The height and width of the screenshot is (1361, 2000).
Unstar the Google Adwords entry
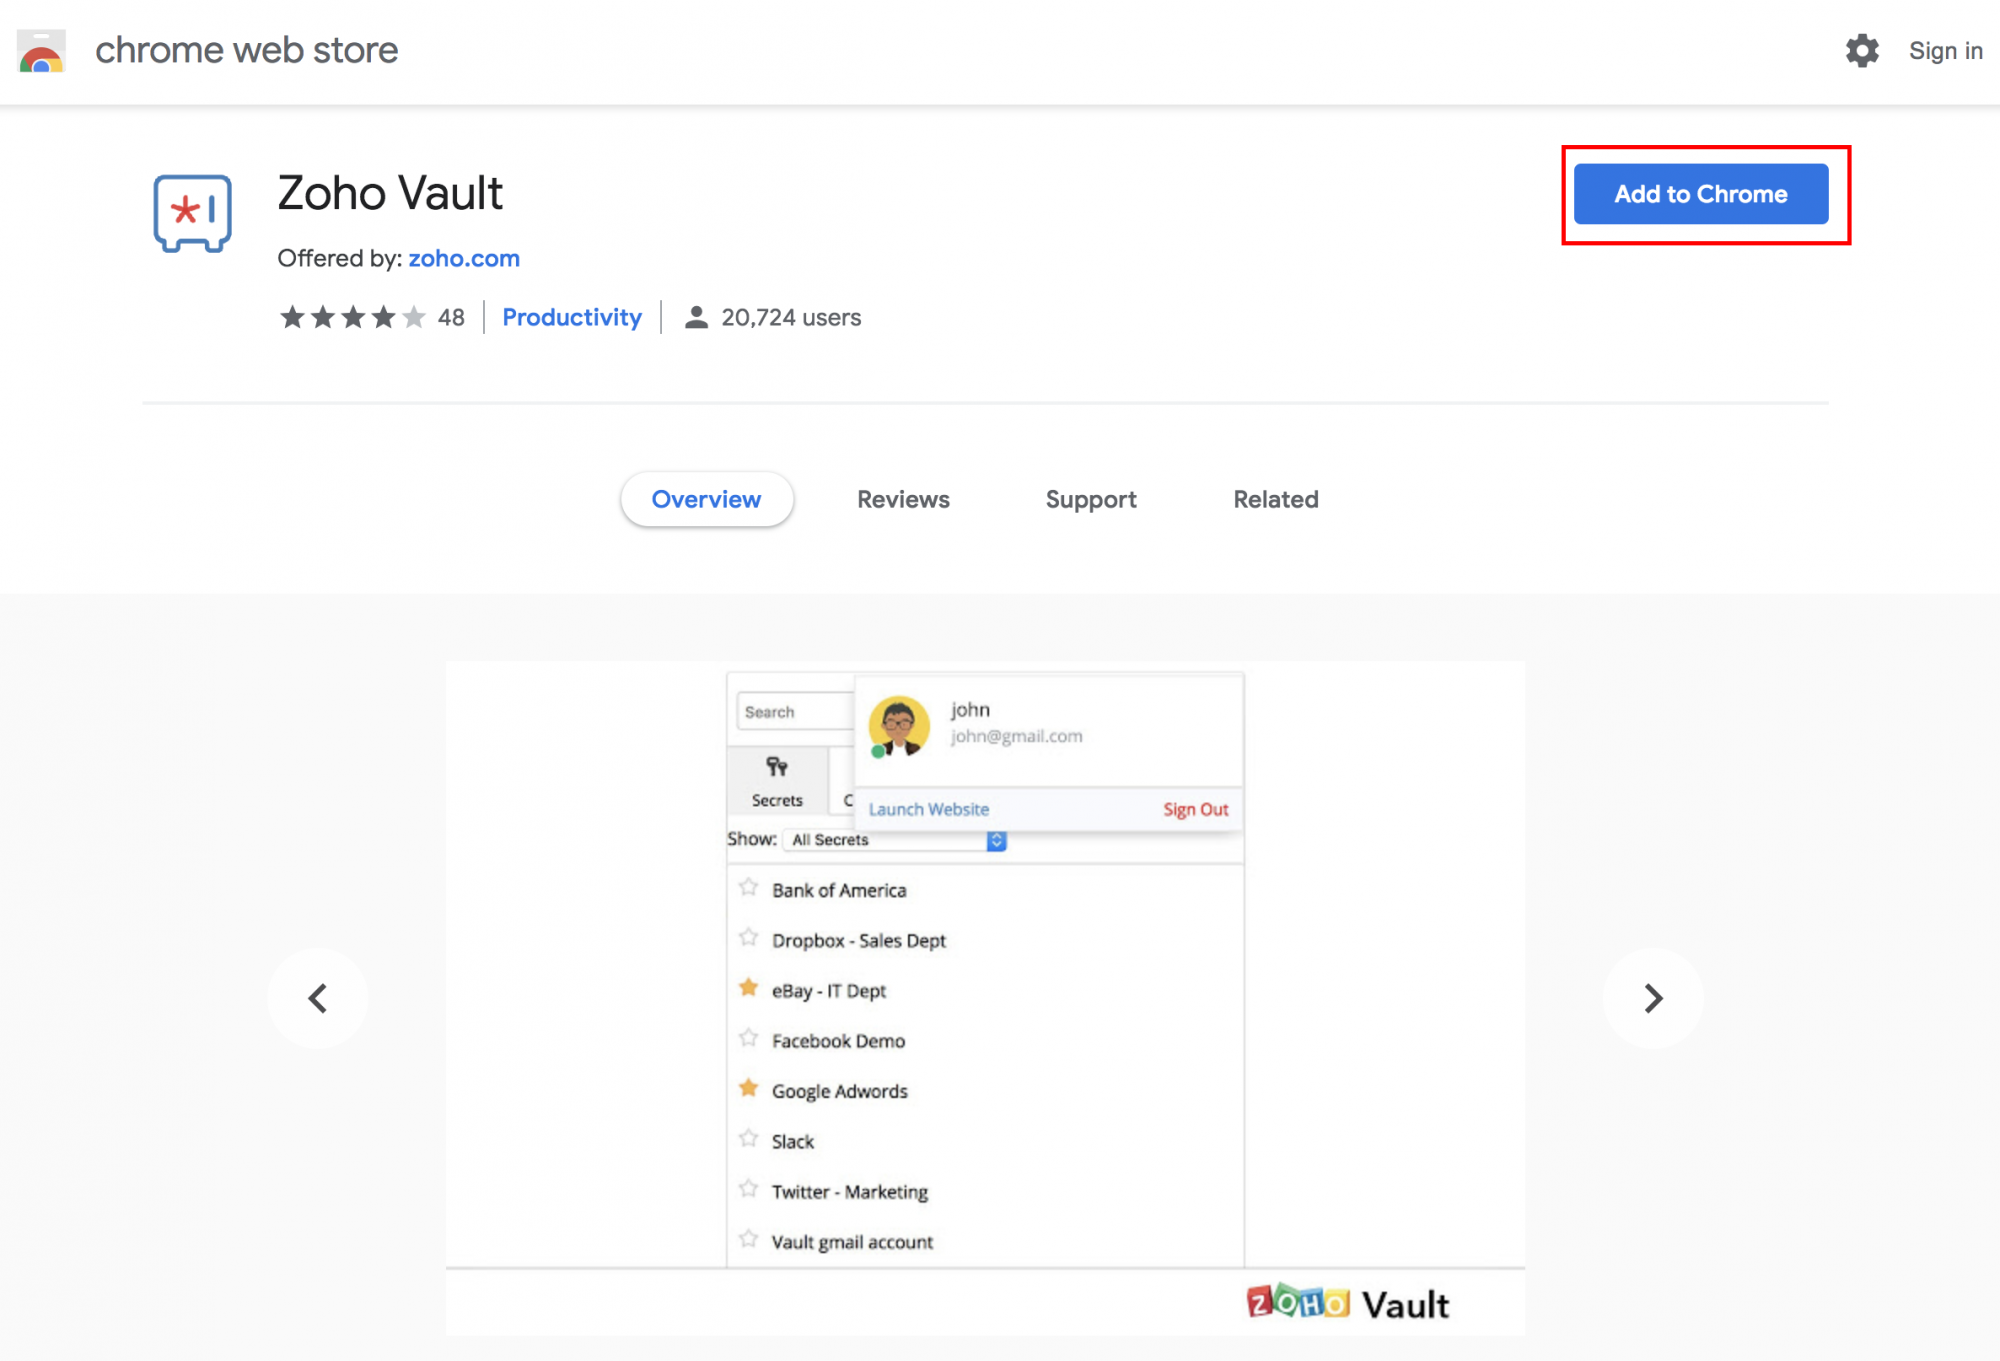coord(747,1087)
